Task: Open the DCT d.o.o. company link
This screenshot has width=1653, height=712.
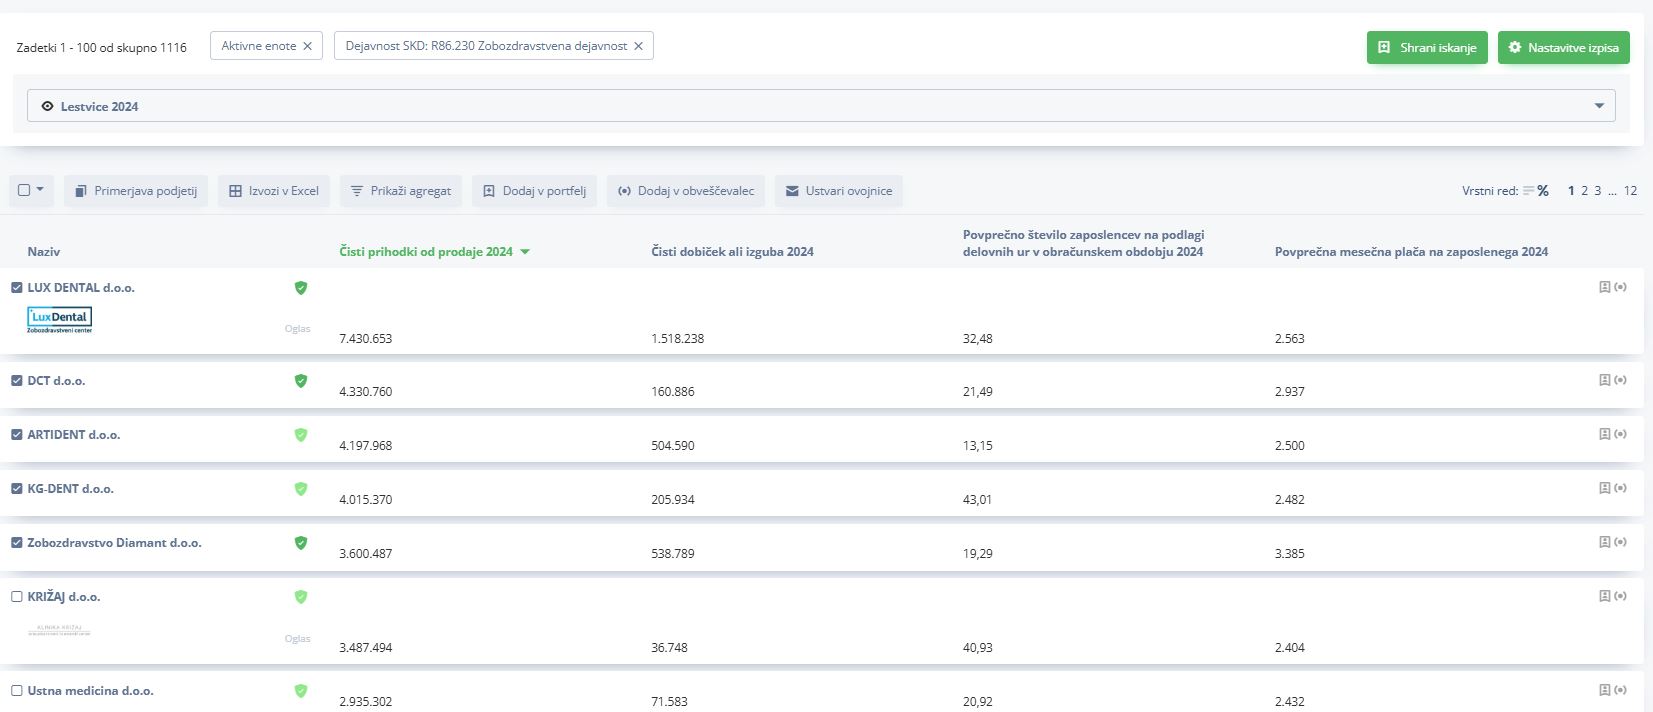Action: click(x=56, y=381)
